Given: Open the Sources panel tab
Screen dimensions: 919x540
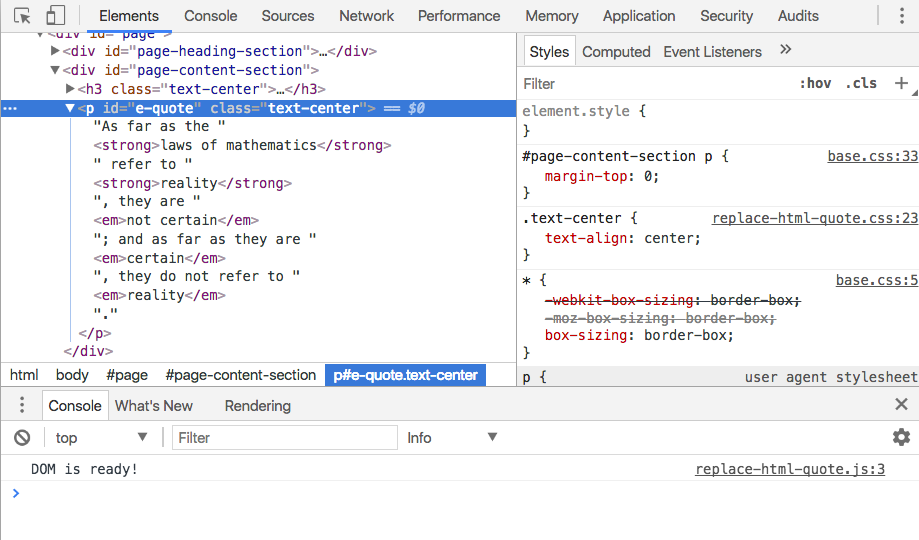Looking at the screenshot, I should click(x=288, y=16).
